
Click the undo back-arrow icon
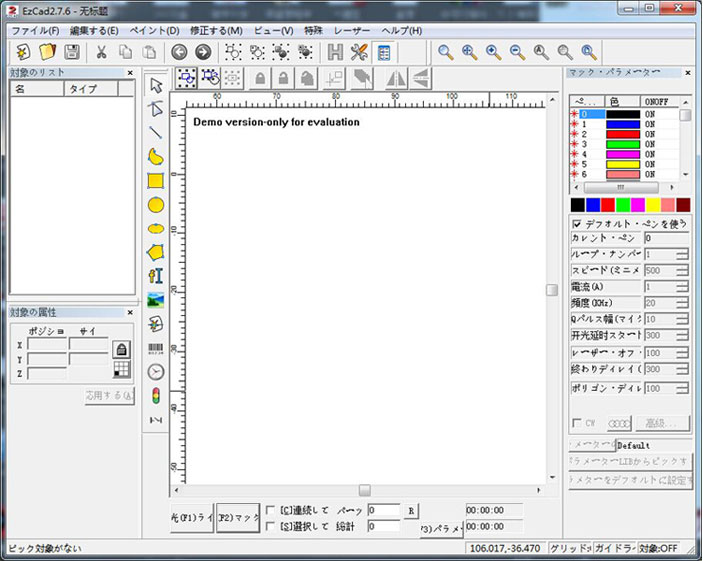pyautogui.click(x=179, y=52)
